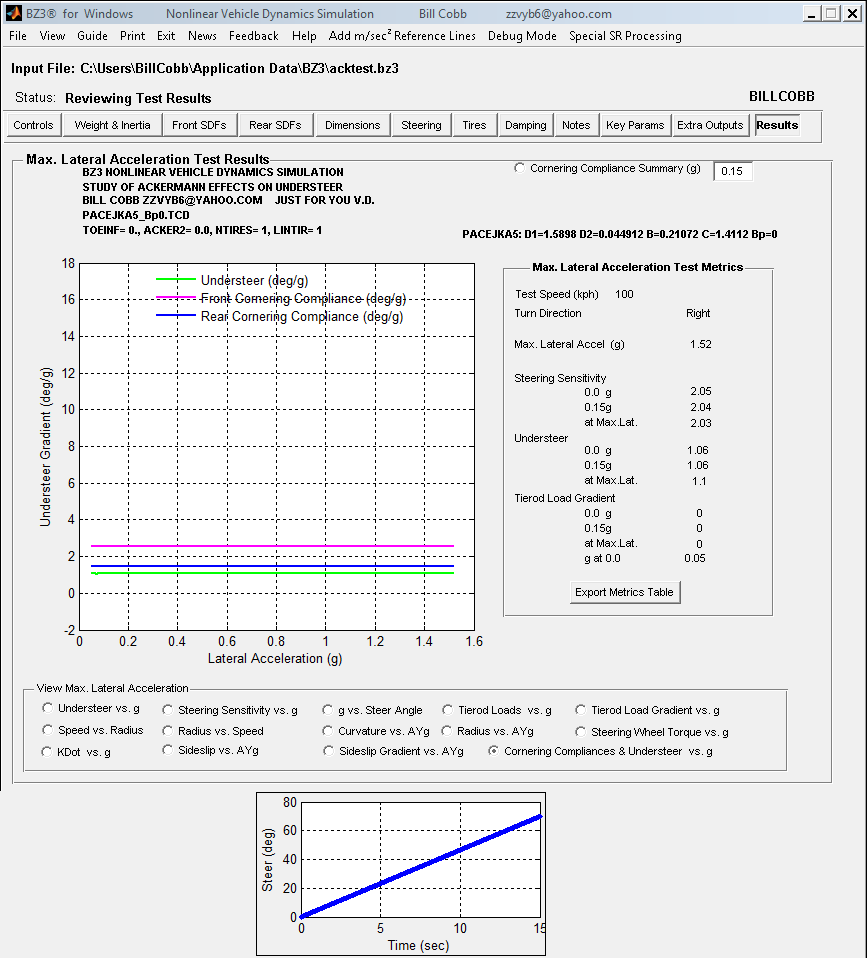
Task: Select Radius vs. Speed radio option
Action: tap(167, 731)
